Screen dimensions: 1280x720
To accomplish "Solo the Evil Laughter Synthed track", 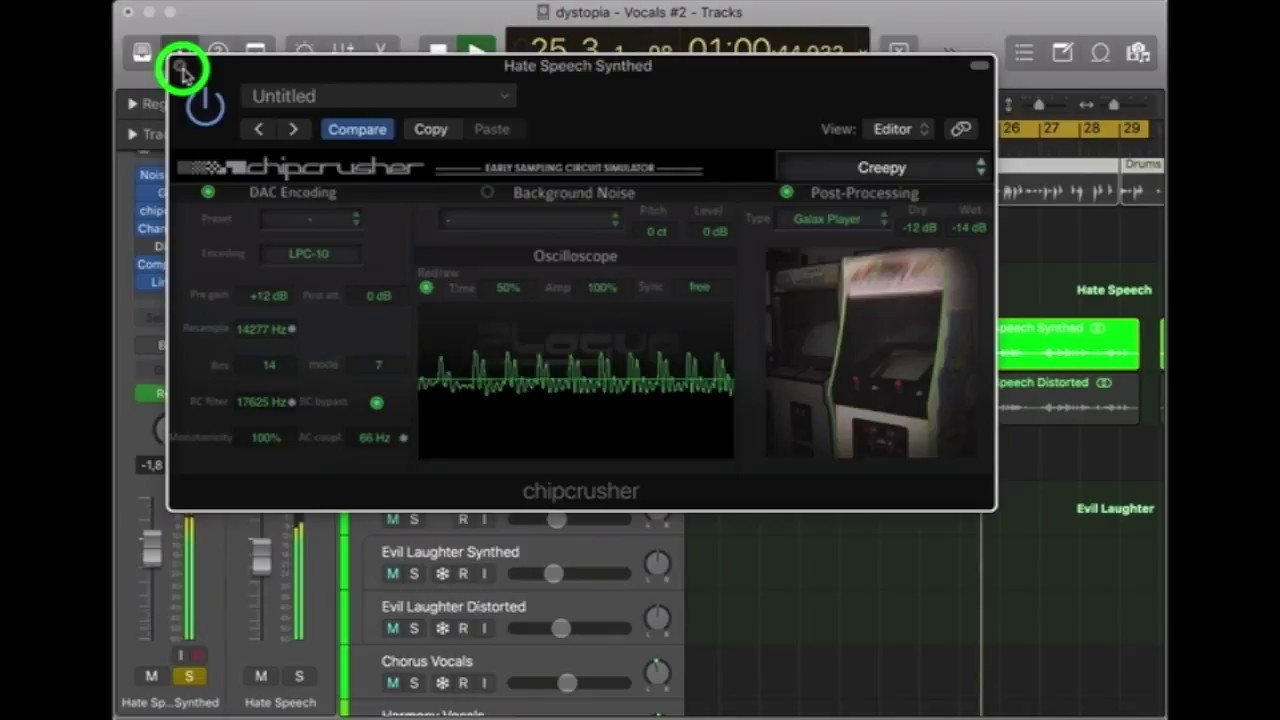I will [x=413, y=574].
